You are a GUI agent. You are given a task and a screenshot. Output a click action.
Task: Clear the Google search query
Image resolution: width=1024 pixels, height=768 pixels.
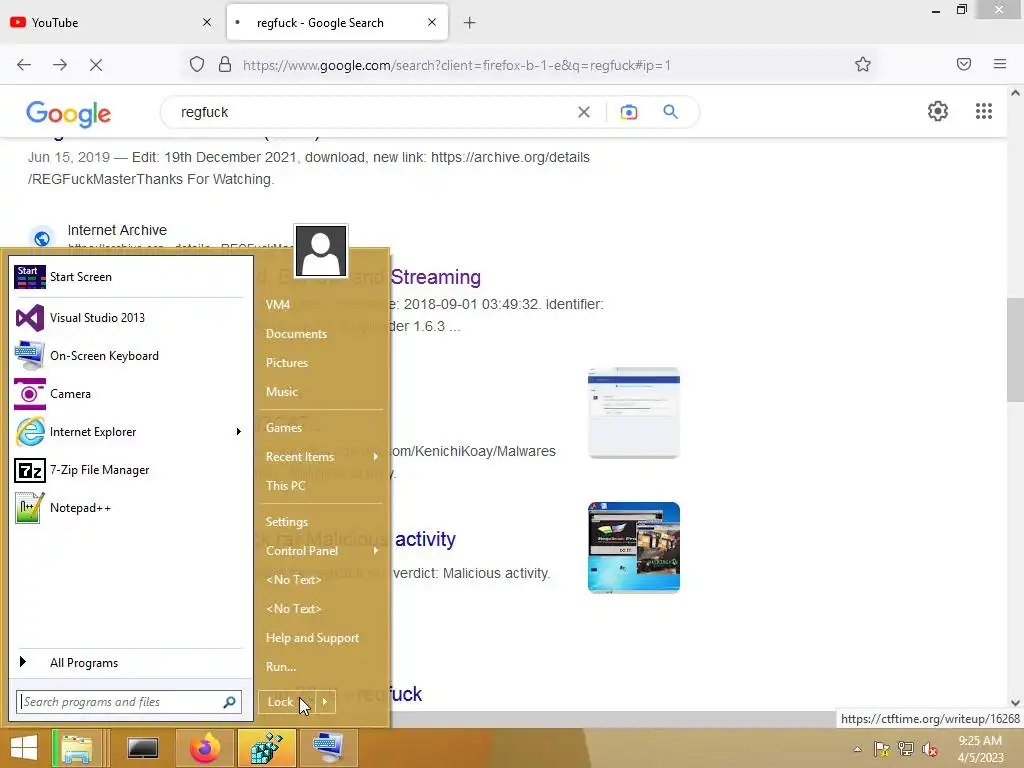(x=584, y=112)
